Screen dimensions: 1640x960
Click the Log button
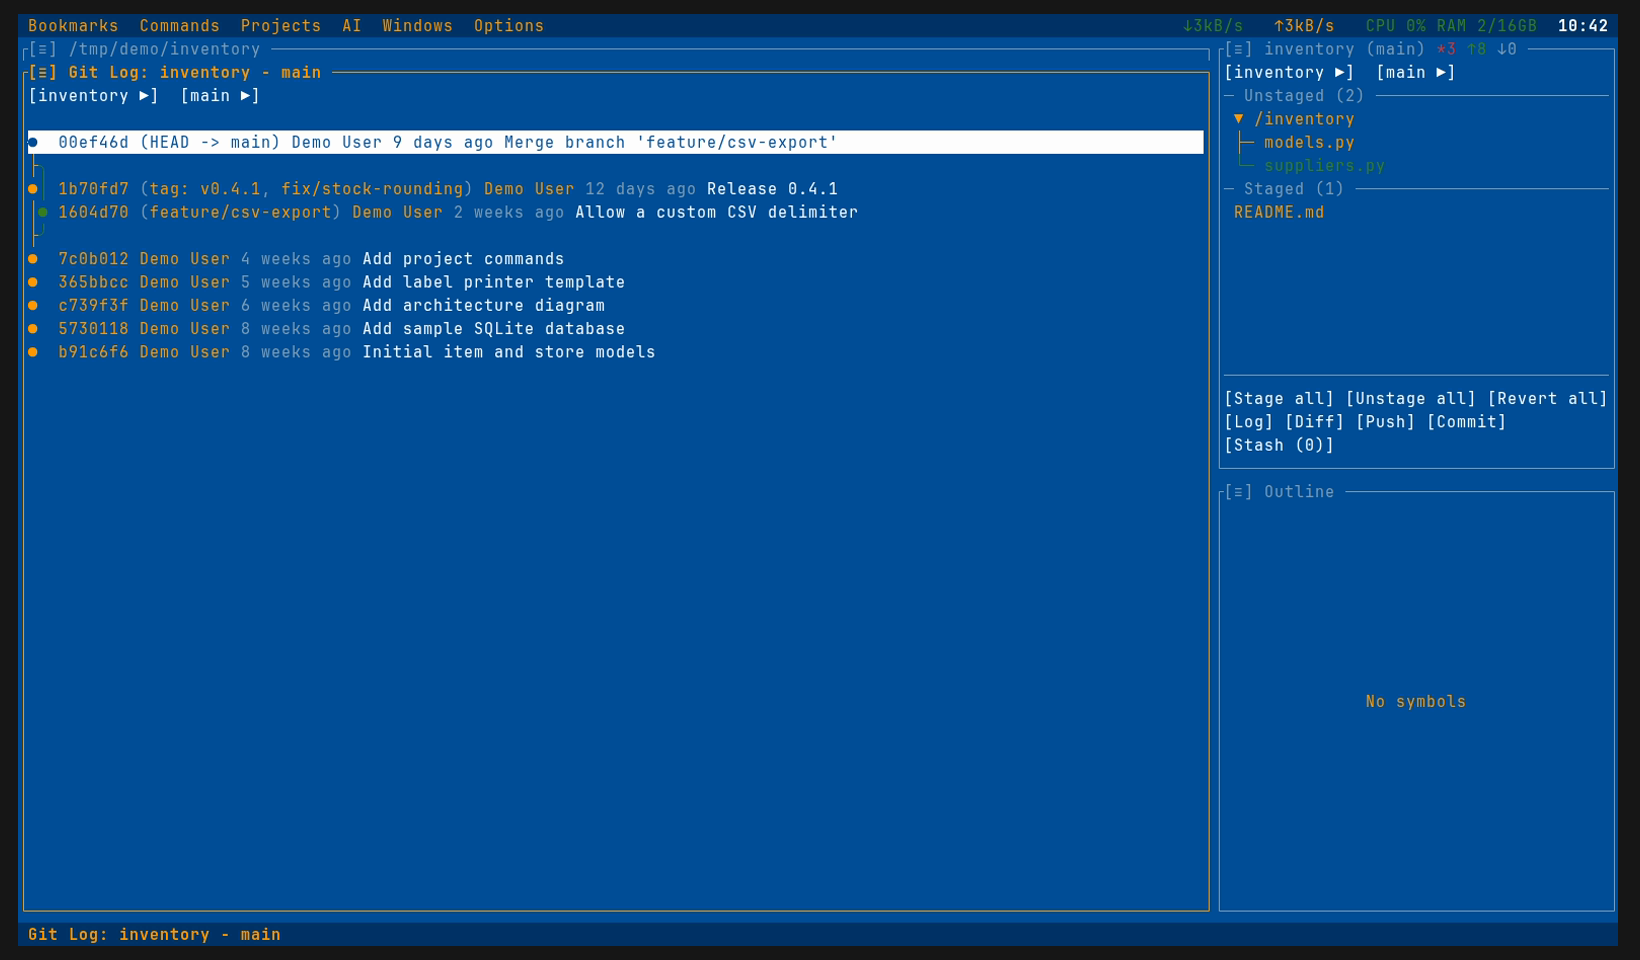coord(1249,422)
